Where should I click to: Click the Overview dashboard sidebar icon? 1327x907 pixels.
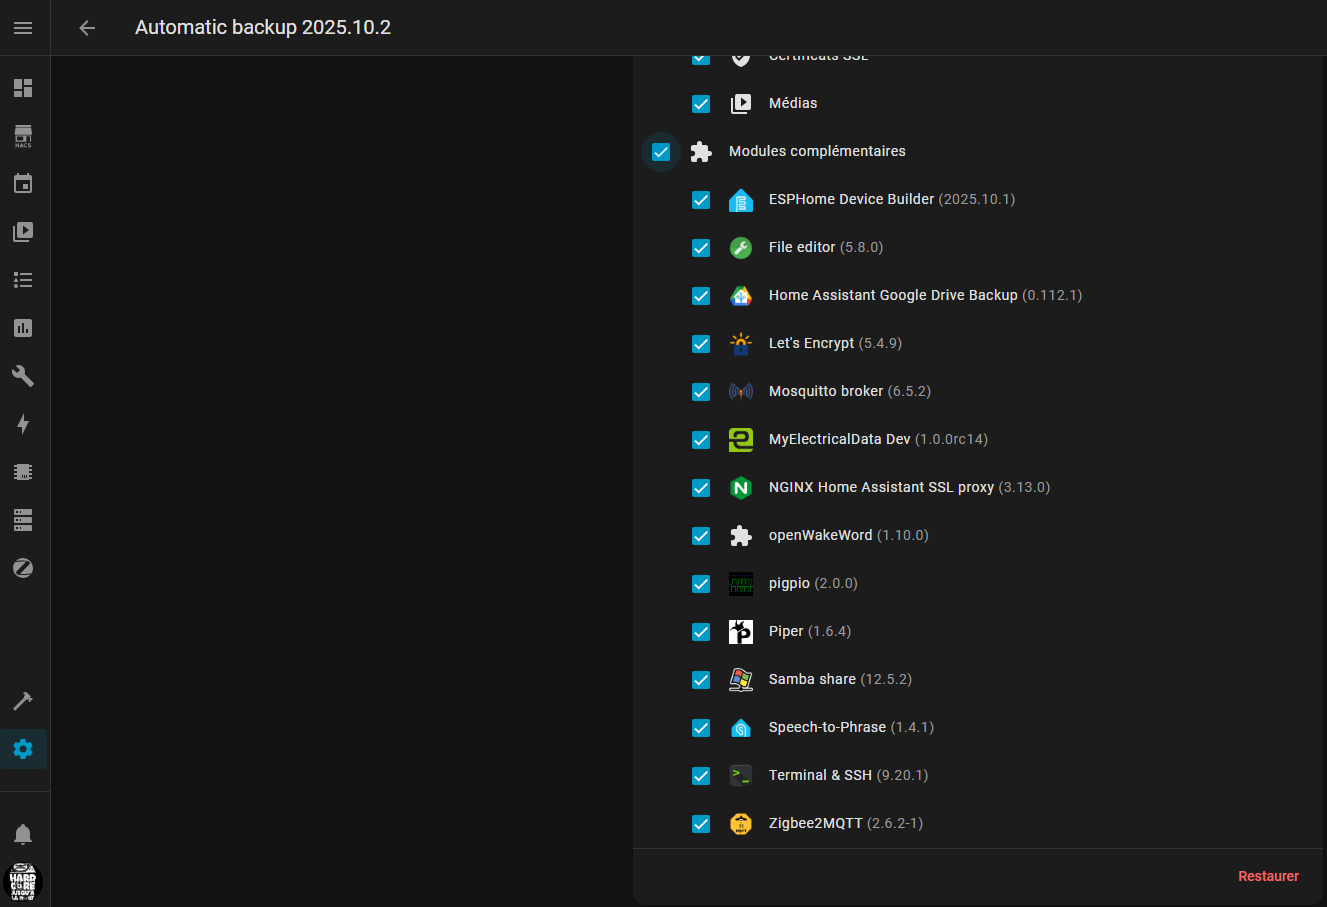tap(23, 88)
